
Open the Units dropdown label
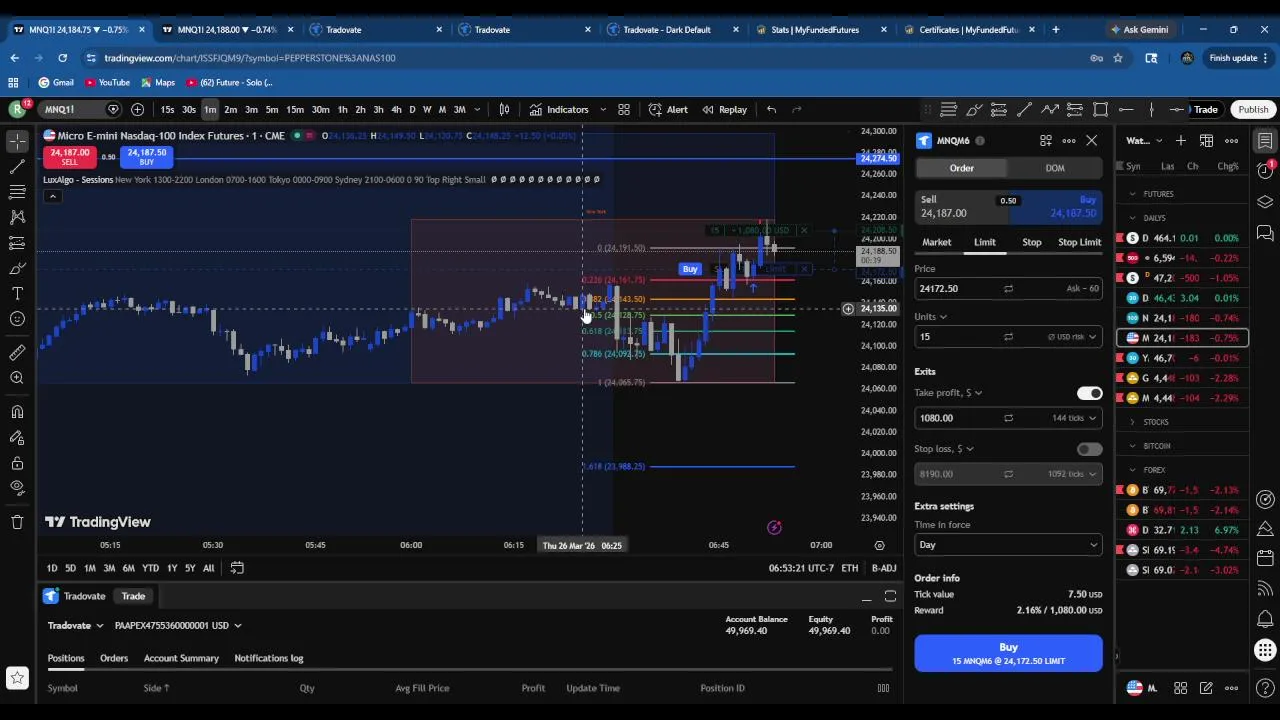930,317
